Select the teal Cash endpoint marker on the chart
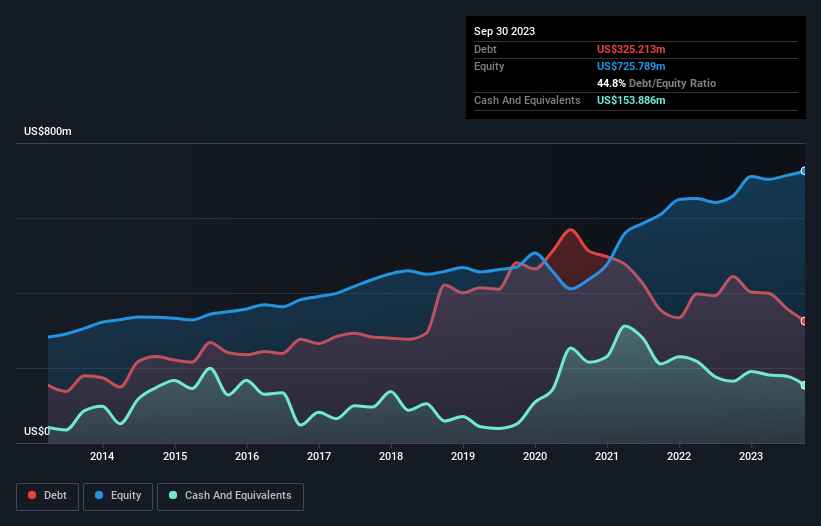 click(804, 385)
